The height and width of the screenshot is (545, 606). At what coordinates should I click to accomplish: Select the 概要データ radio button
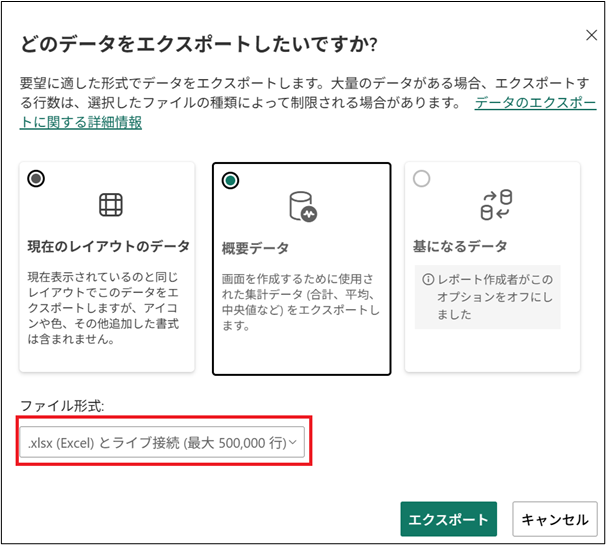click(230, 181)
